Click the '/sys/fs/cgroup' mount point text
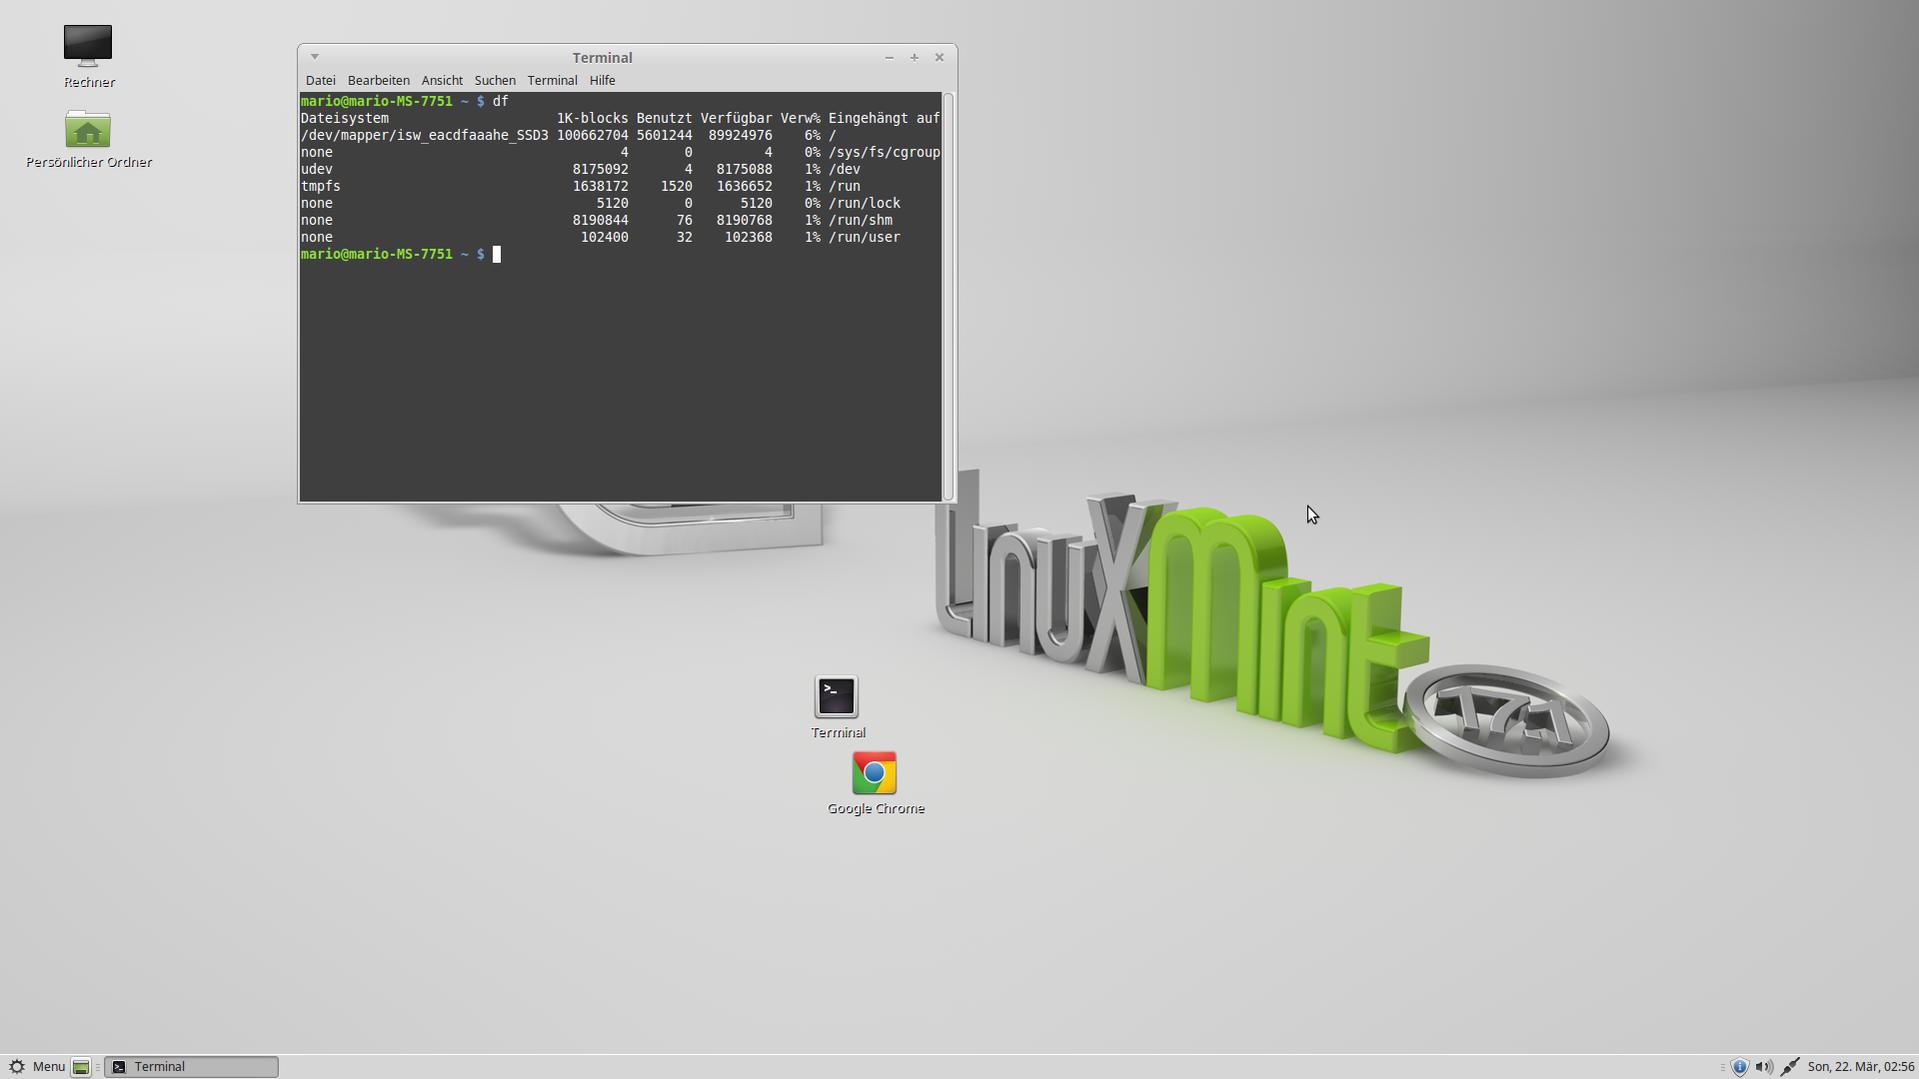The image size is (1919, 1079). [884, 152]
